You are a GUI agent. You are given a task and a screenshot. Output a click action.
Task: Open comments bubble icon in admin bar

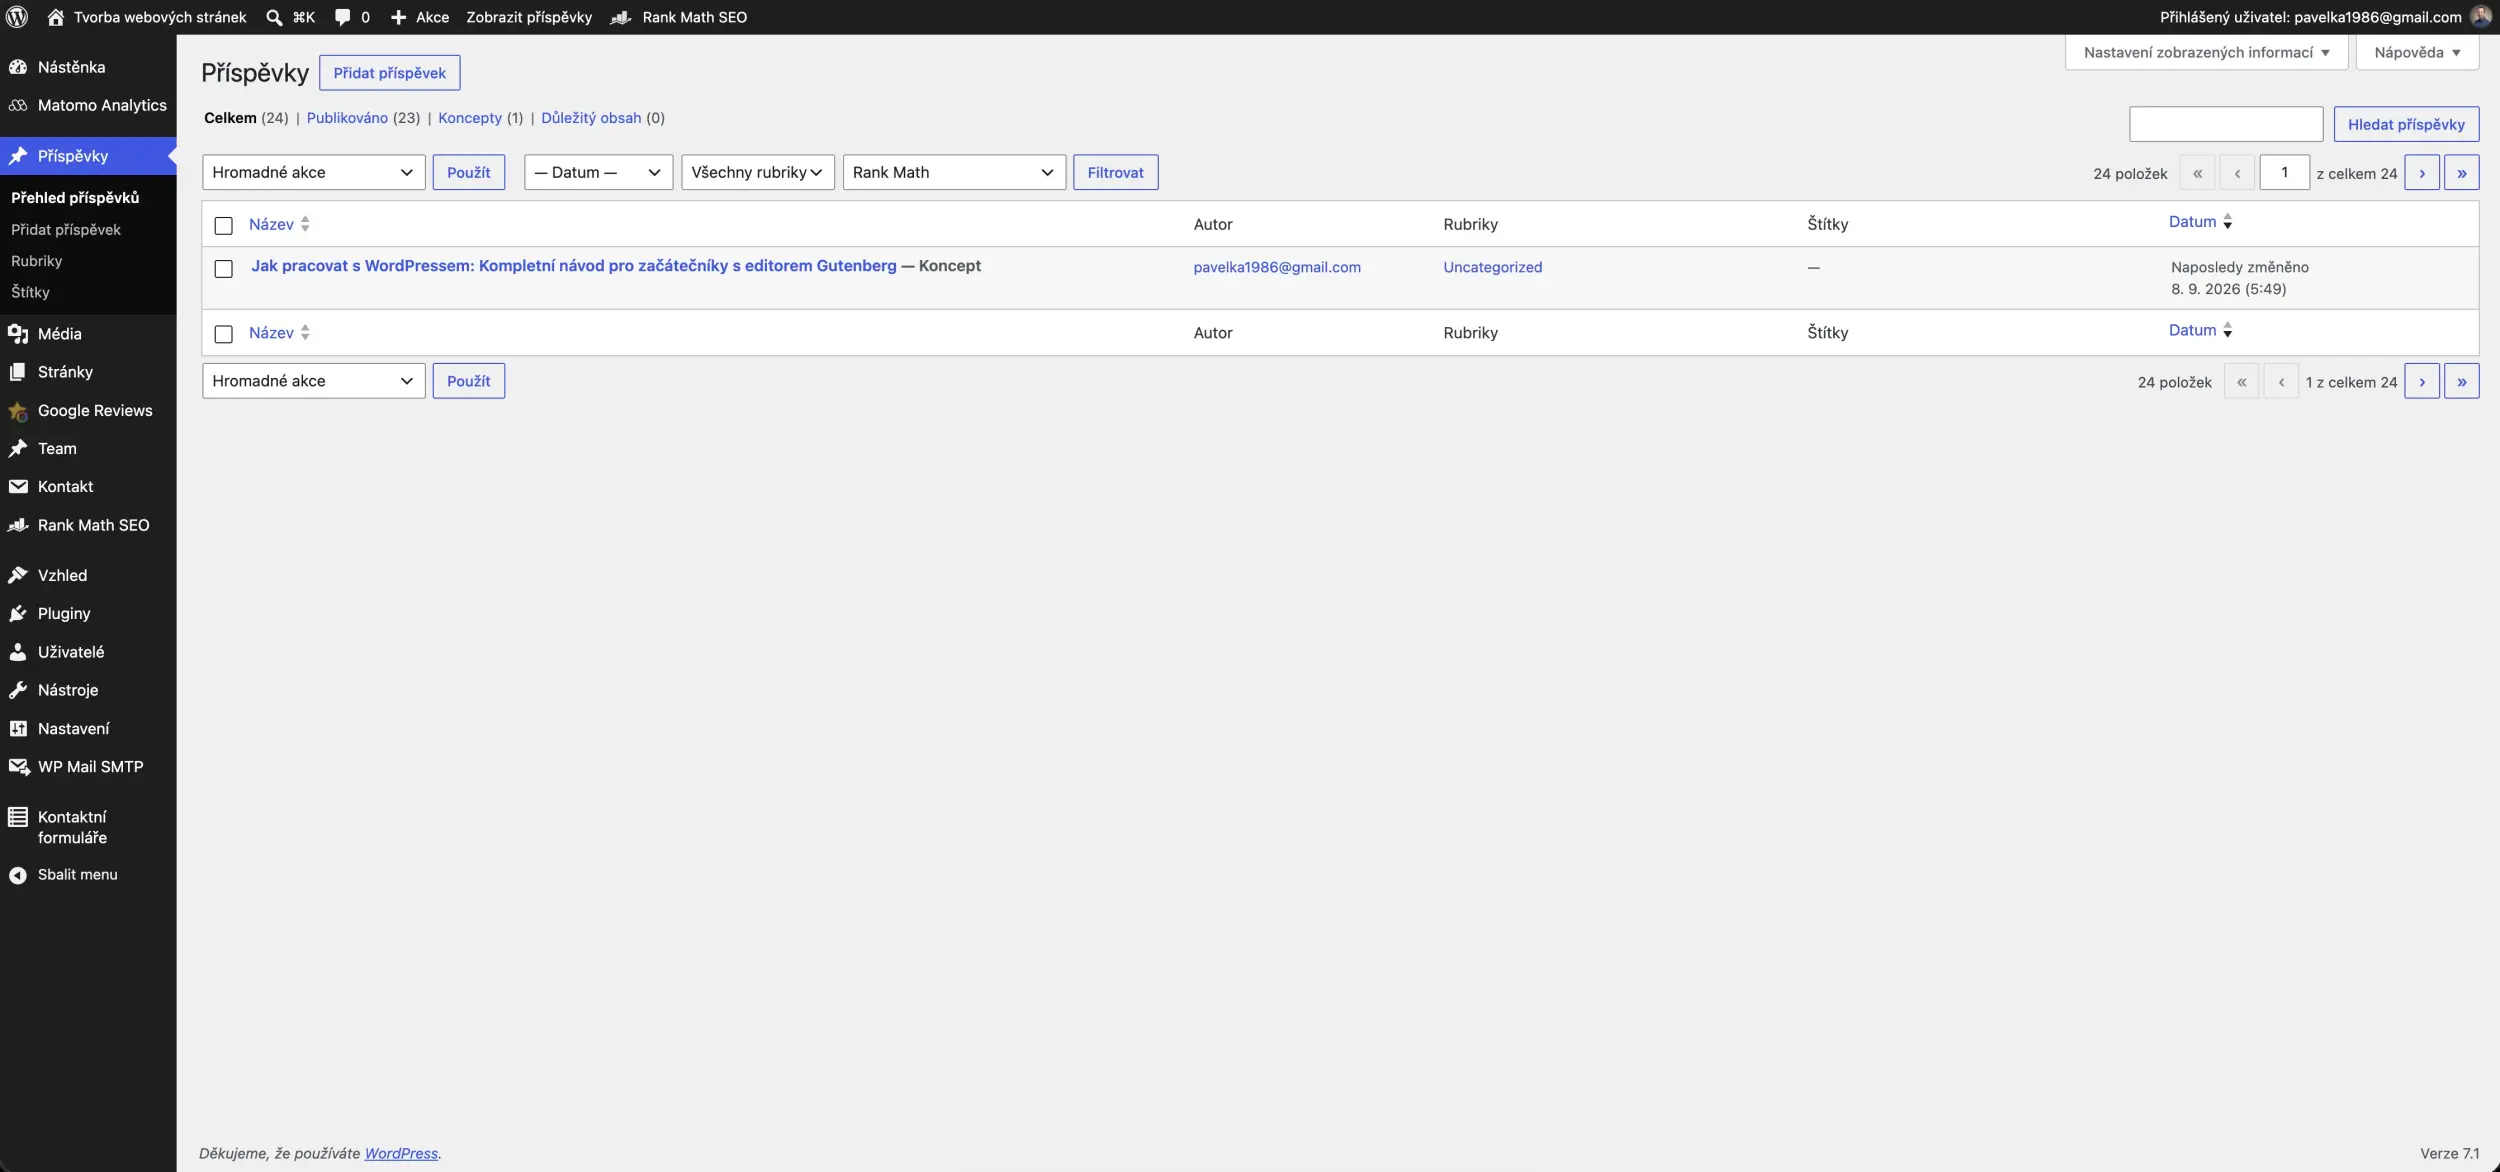tap(343, 17)
